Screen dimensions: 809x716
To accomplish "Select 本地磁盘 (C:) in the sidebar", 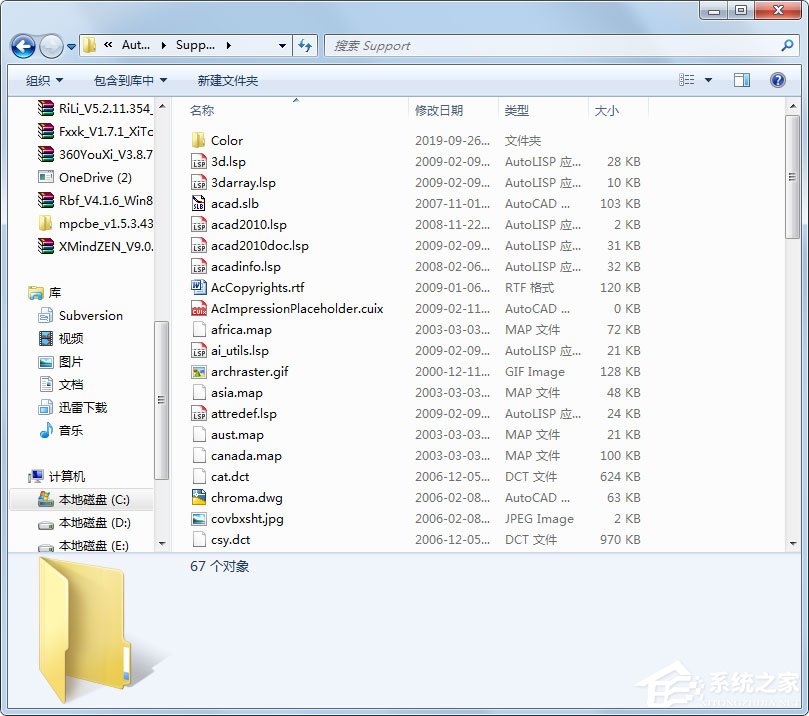I will [95, 499].
